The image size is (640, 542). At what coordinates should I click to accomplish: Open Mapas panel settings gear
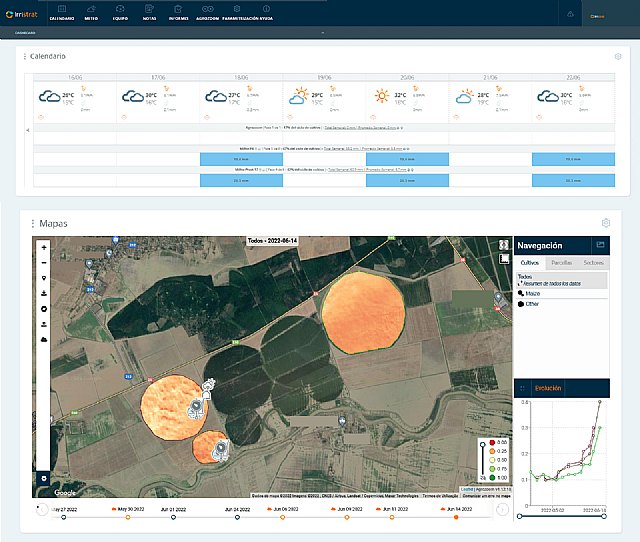(605, 223)
